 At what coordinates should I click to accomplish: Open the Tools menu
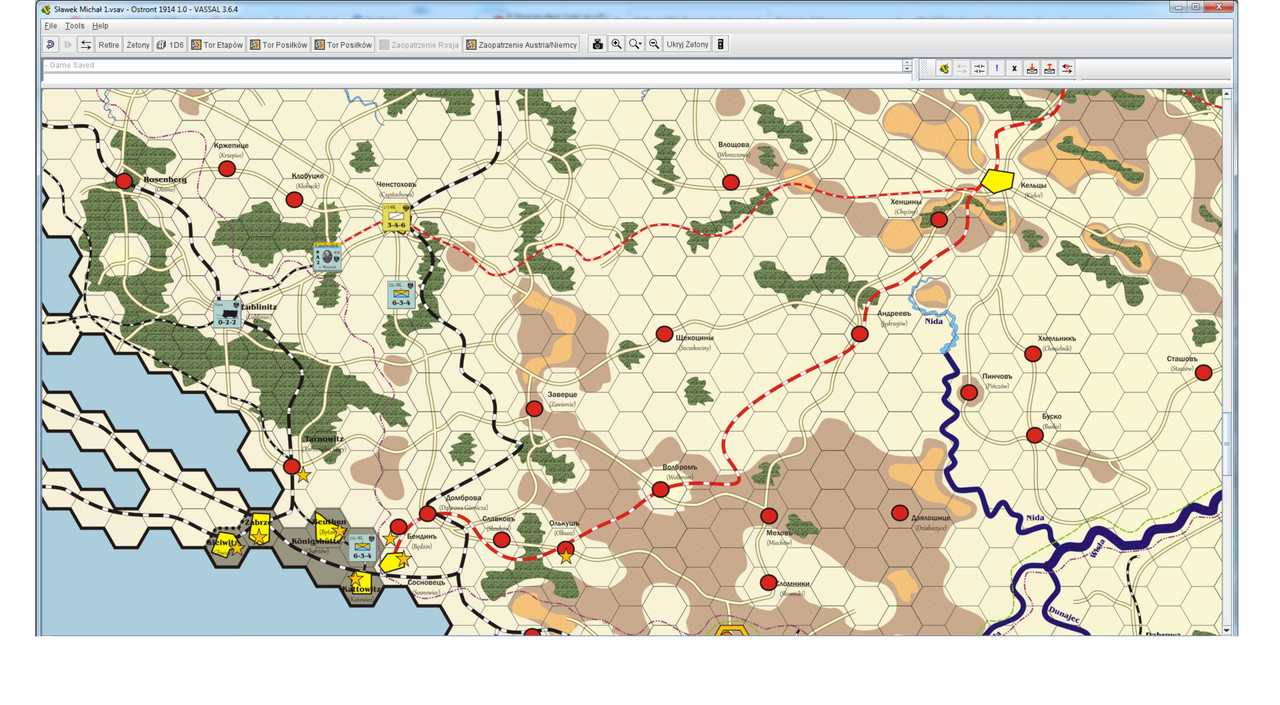(75, 25)
